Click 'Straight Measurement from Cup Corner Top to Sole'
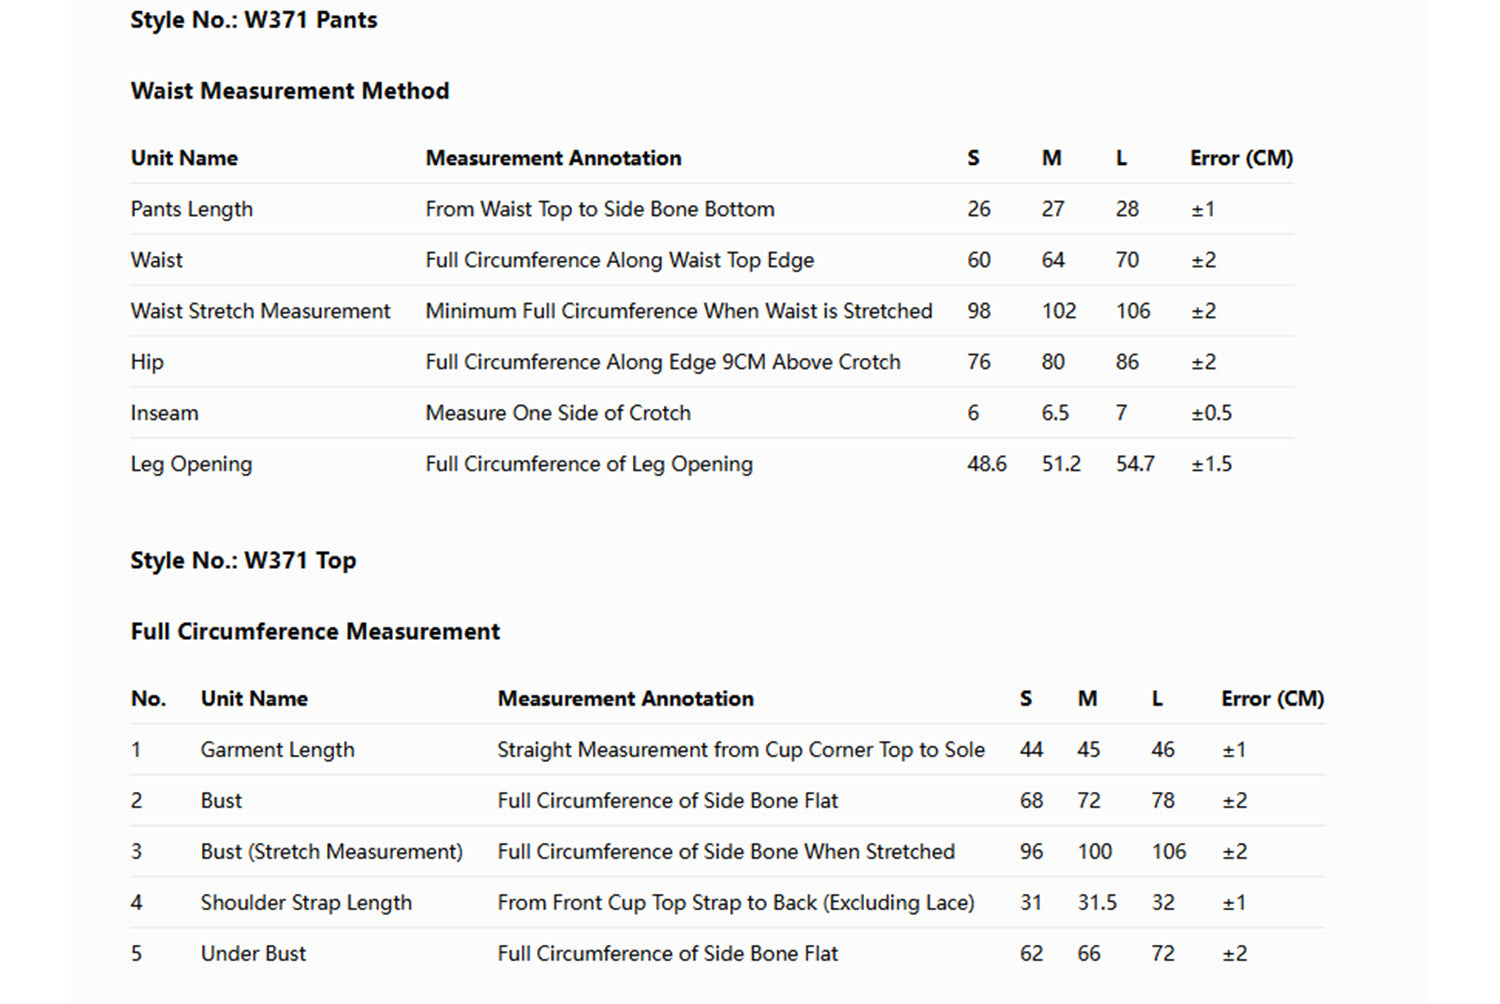Viewport: 1500px width, 1004px height. (741, 750)
